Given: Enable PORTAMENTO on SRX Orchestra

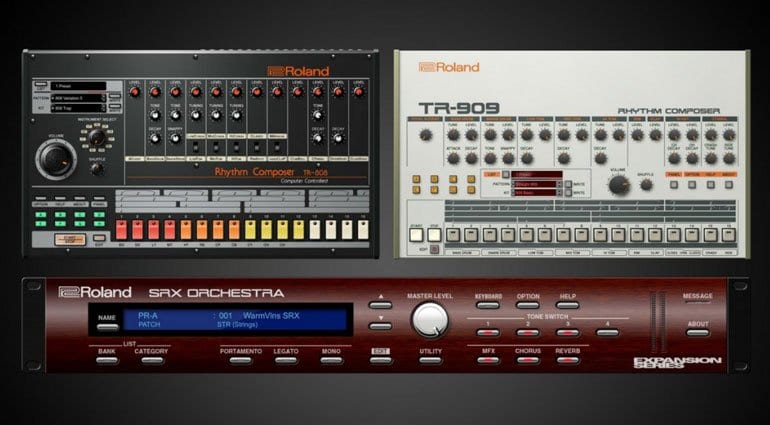Looking at the screenshot, I should click(241, 360).
